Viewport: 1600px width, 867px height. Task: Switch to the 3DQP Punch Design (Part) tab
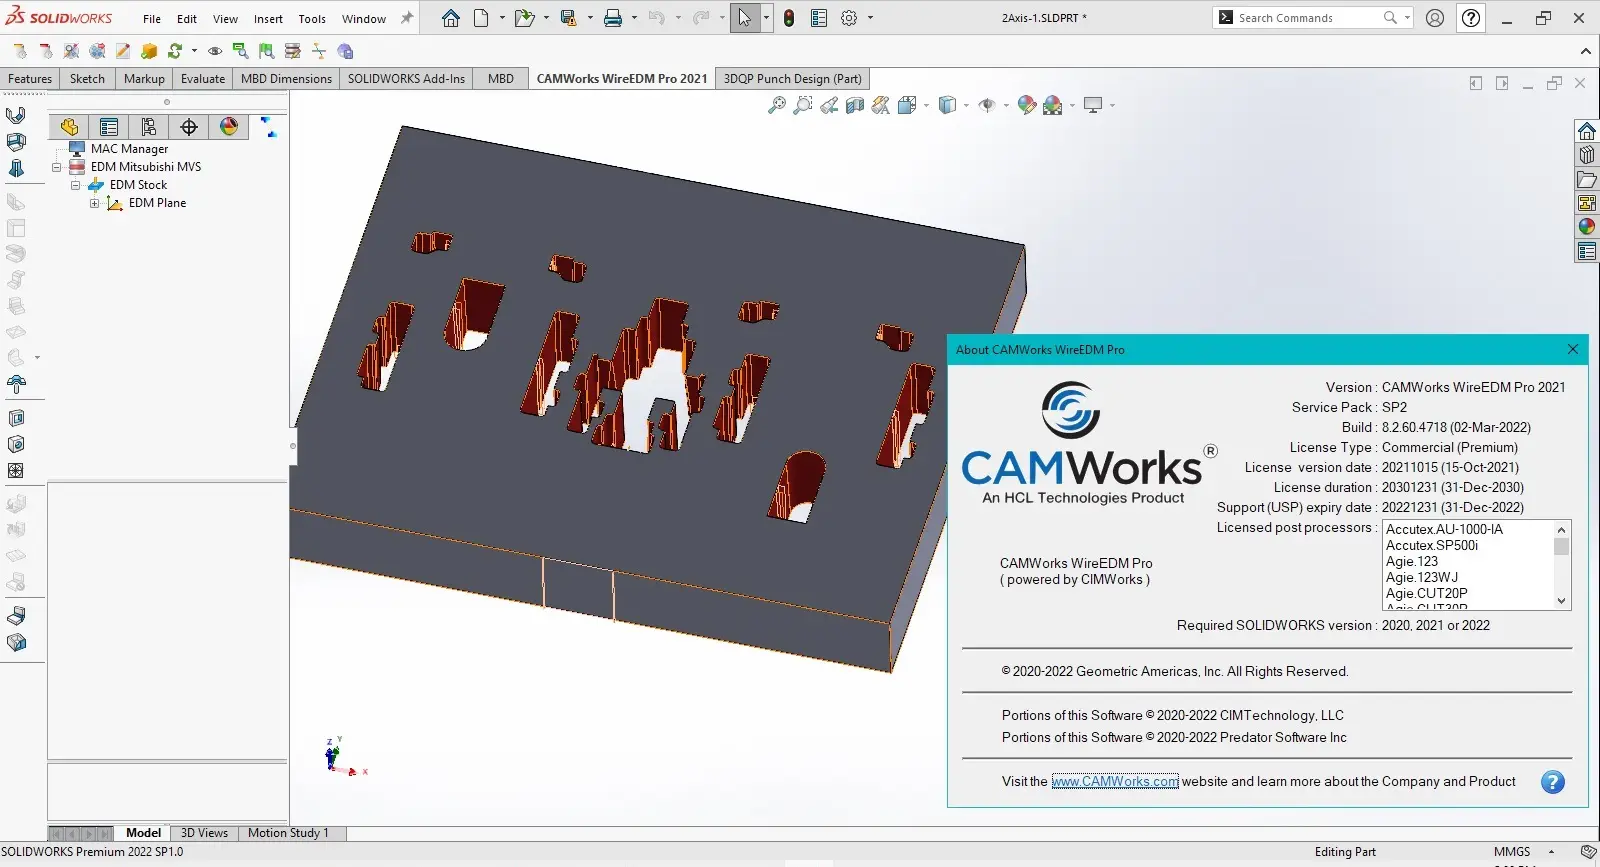pyautogui.click(x=793, y=79)
